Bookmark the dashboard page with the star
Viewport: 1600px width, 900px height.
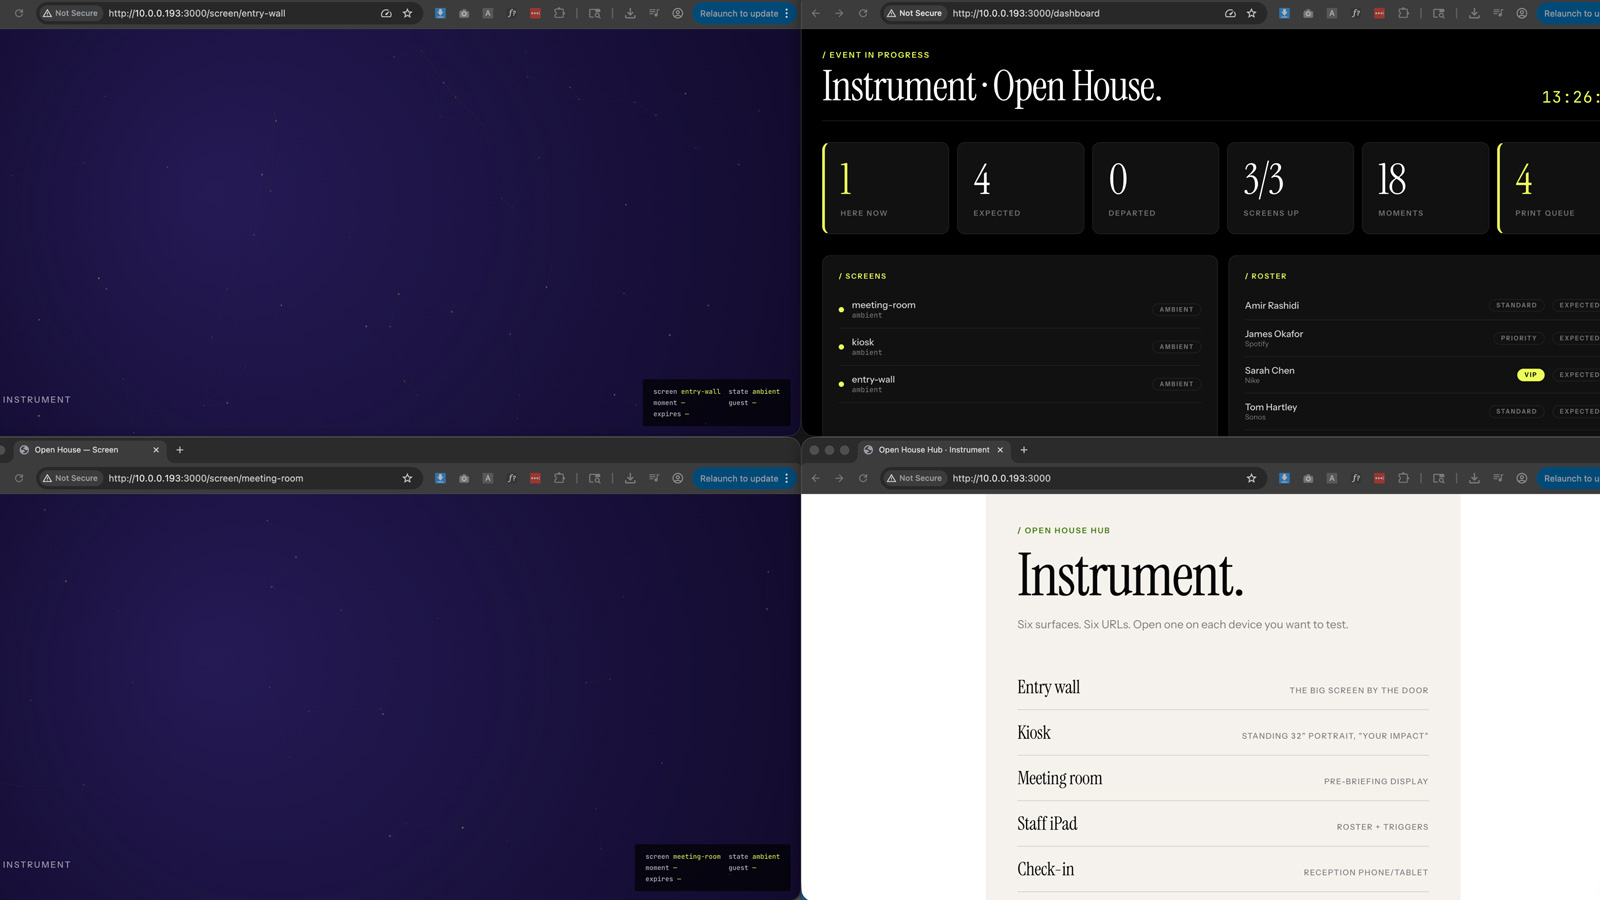coord(1251,13)
